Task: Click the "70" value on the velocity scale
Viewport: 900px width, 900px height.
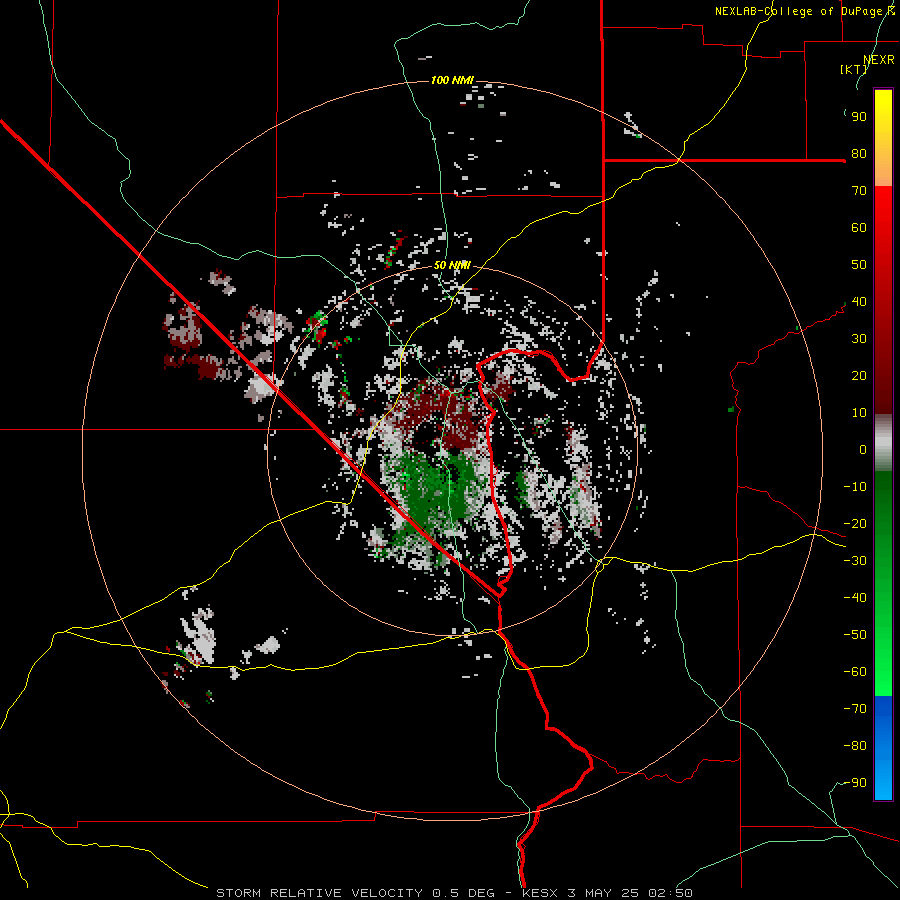Action: pyautogui.click(x=859, y=191)
